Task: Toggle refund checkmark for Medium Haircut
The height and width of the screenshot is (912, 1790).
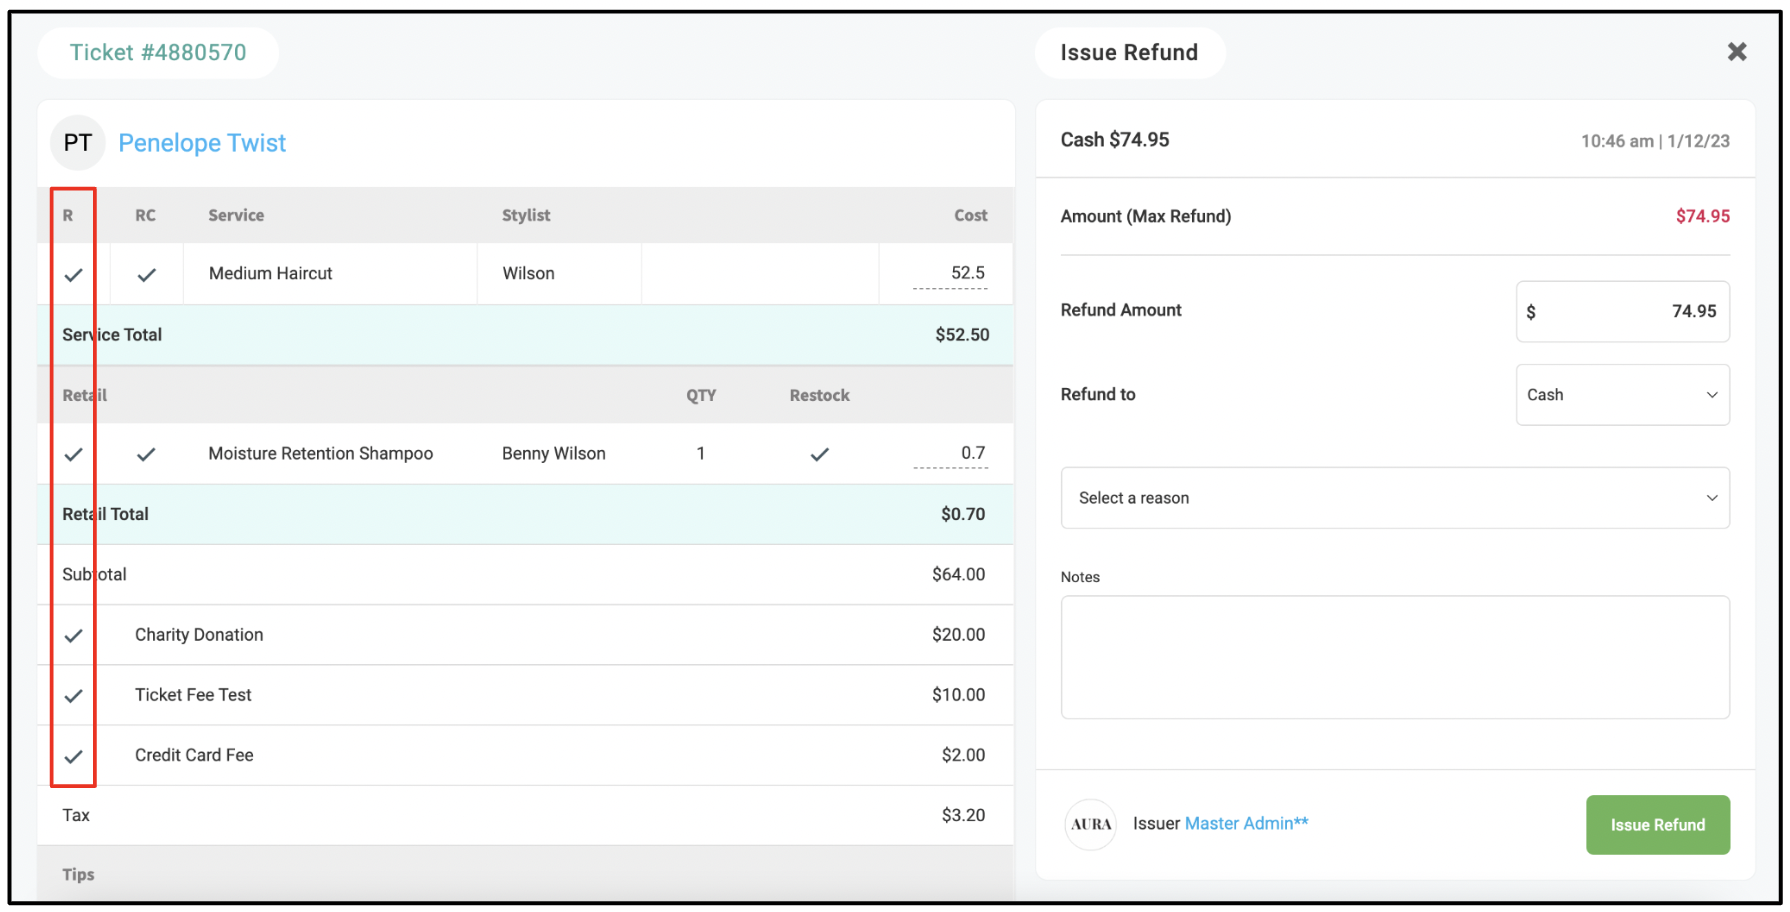Action: click(73, 274)
